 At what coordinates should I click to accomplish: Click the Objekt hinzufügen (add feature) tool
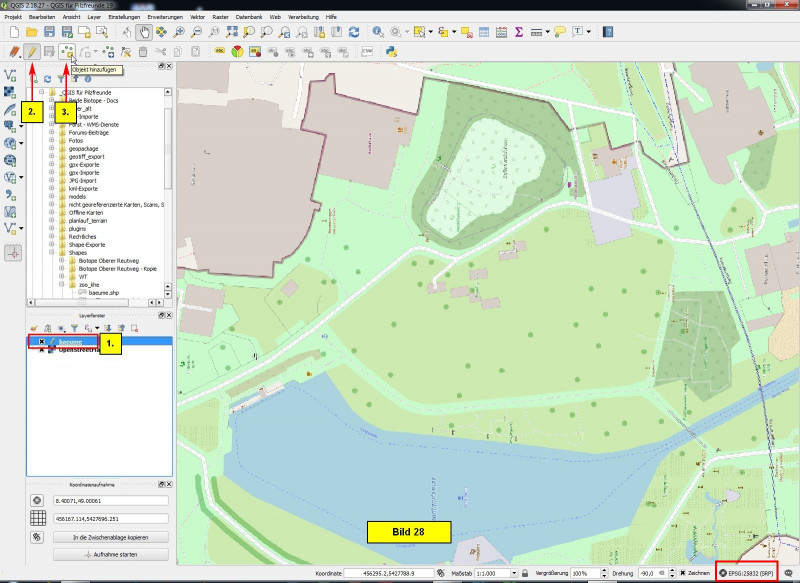[67, 51]
